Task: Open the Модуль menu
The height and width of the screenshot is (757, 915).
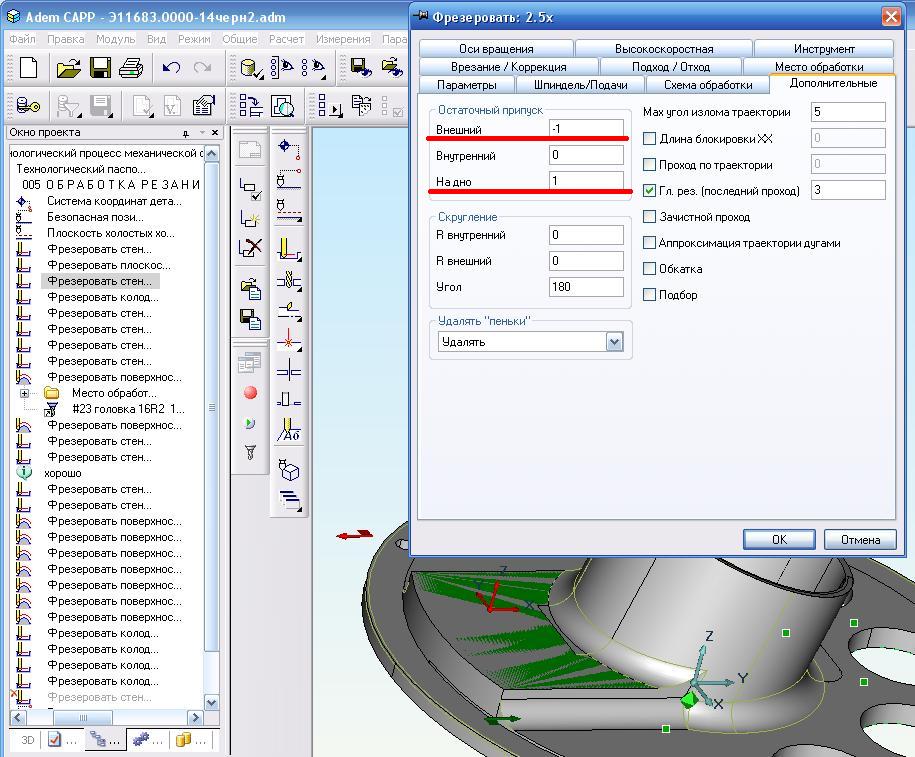Action: click(x=116, y=39)
